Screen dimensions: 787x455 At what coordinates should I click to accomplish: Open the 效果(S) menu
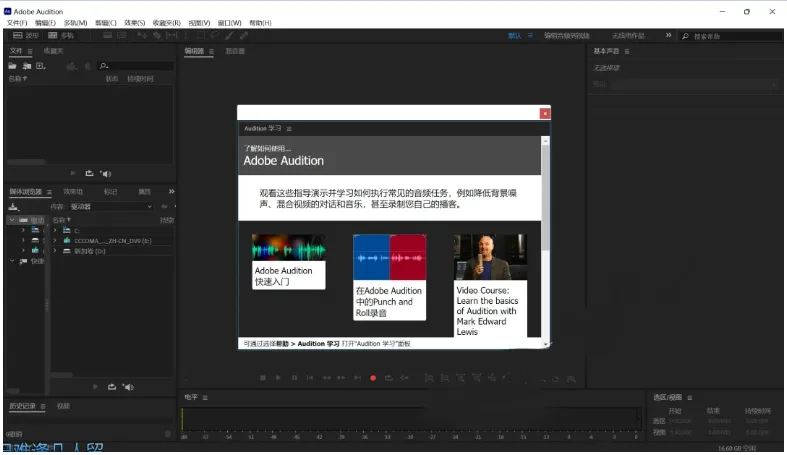coord(135,23)
